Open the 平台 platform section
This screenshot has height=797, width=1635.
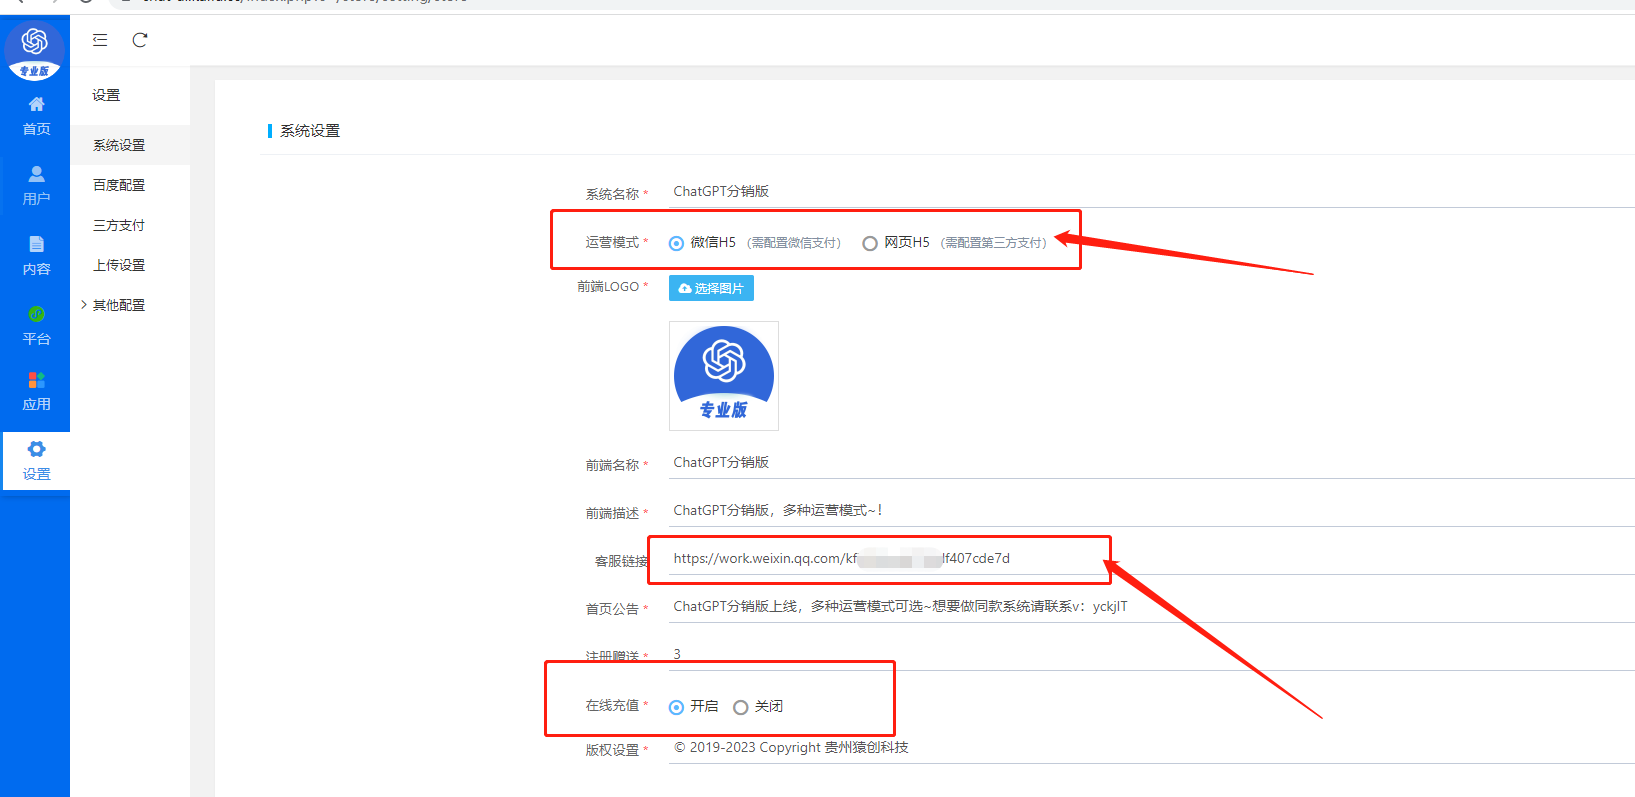click(36, 326)
